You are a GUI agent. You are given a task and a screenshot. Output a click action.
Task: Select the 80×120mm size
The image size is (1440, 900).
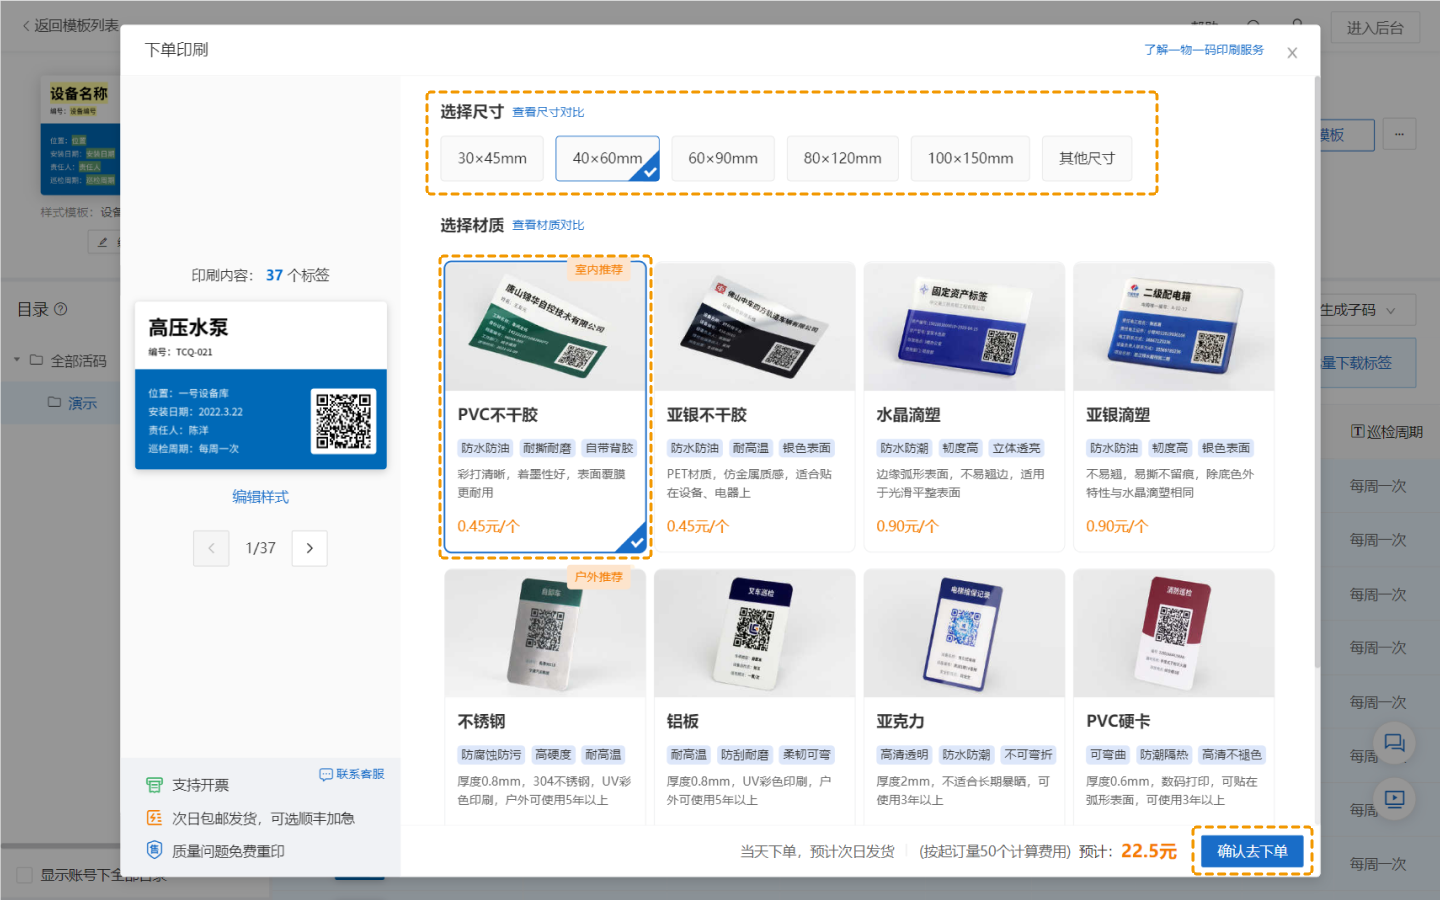tap(843, 158)
